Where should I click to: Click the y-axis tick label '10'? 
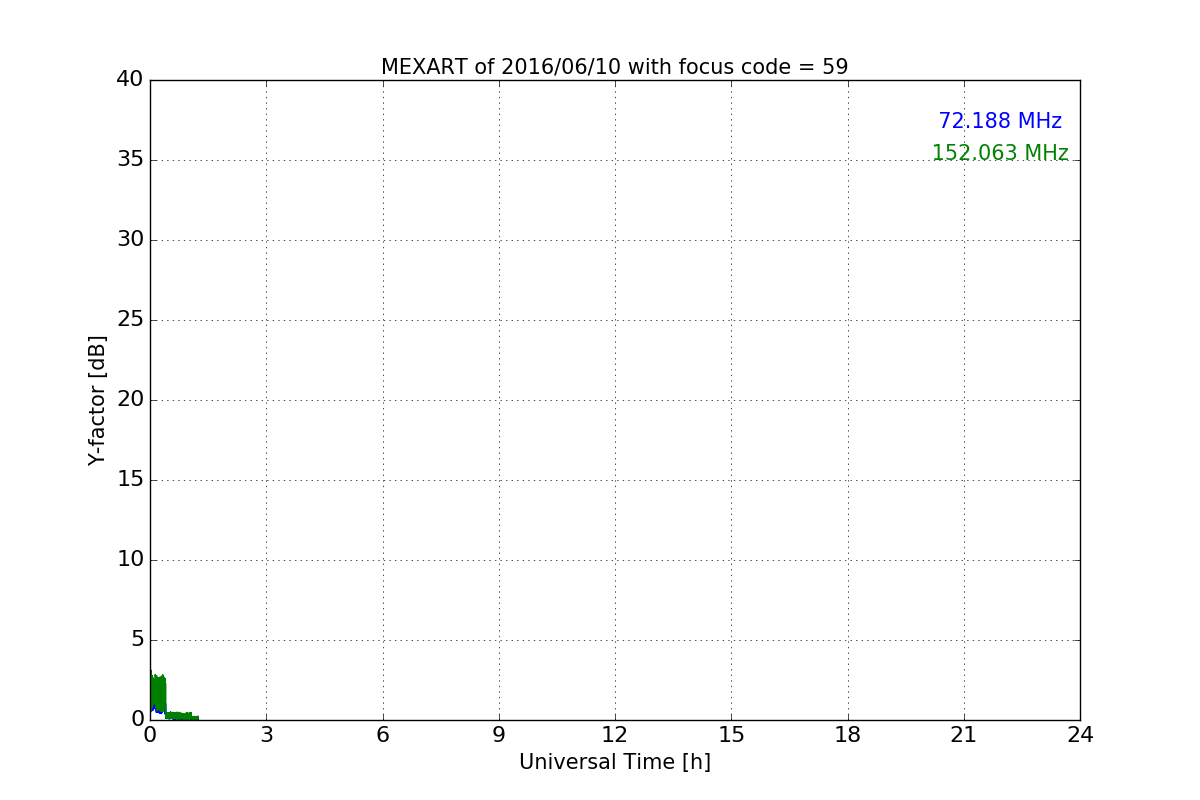[x=130, y=560]
